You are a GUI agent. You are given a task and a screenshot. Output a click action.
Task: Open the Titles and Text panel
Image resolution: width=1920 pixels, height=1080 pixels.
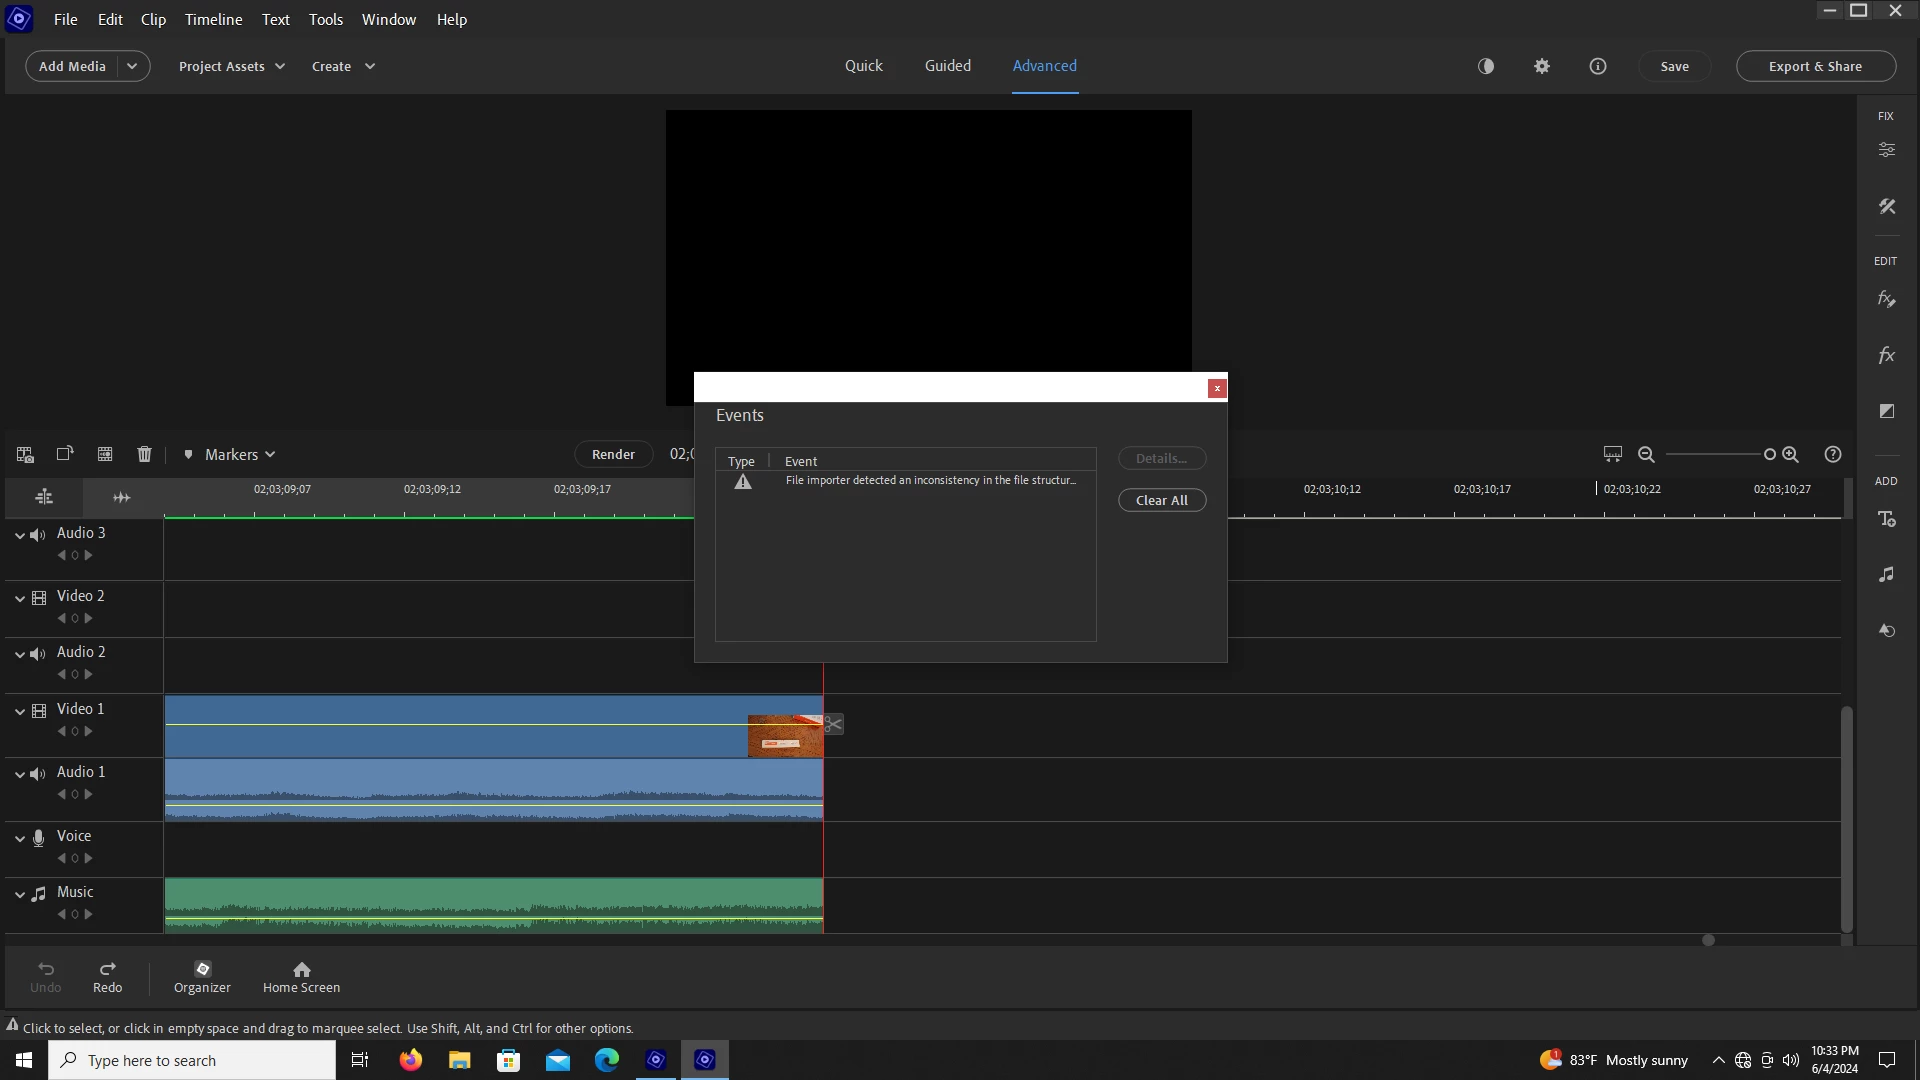[x=1886, y=519]
